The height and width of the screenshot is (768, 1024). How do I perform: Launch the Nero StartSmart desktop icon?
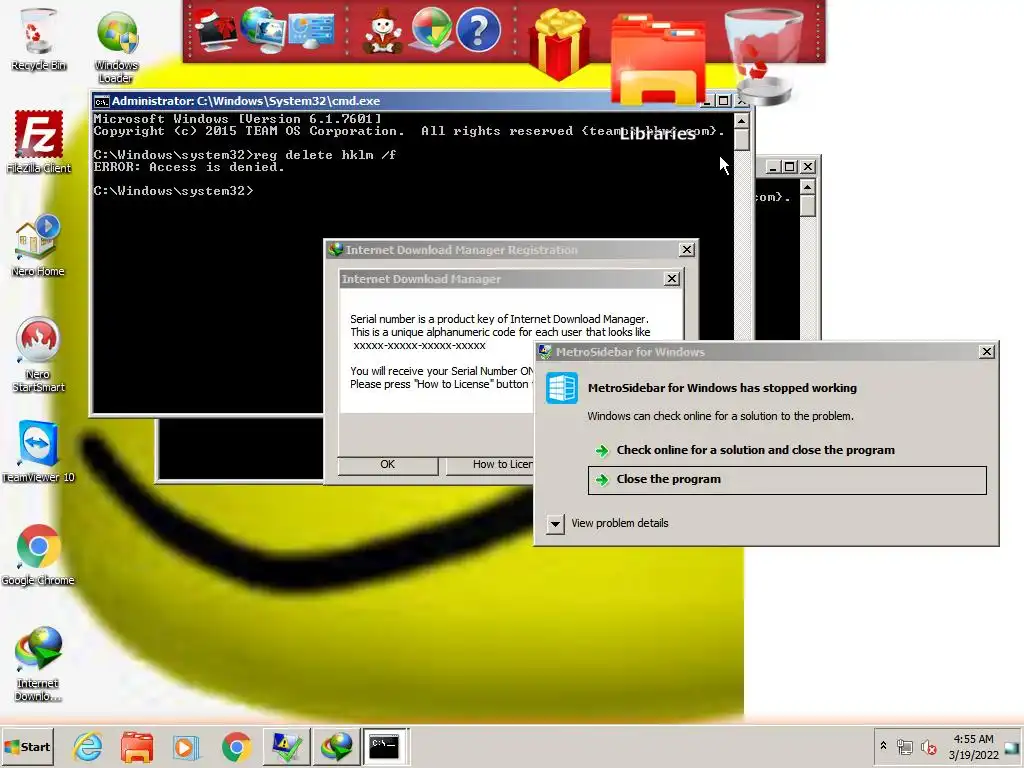click(38, 354)
